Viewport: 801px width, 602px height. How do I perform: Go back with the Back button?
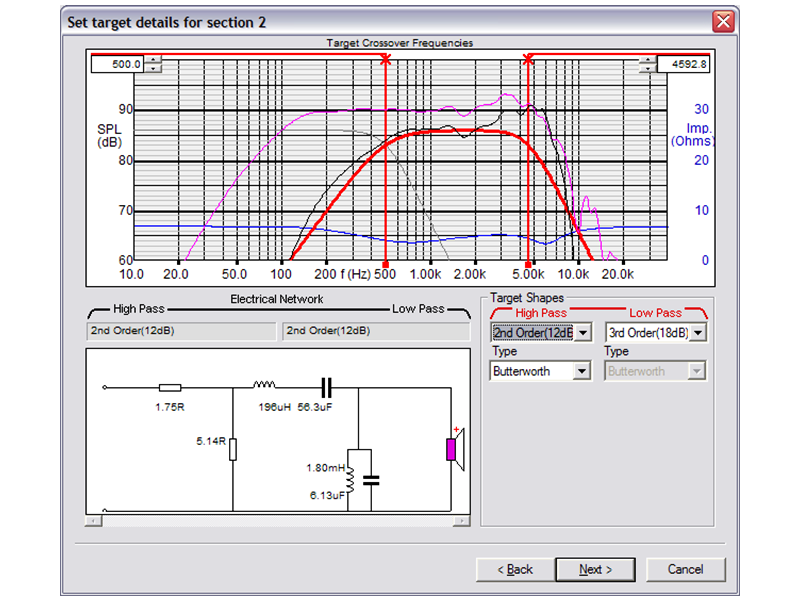coord(517,569)
